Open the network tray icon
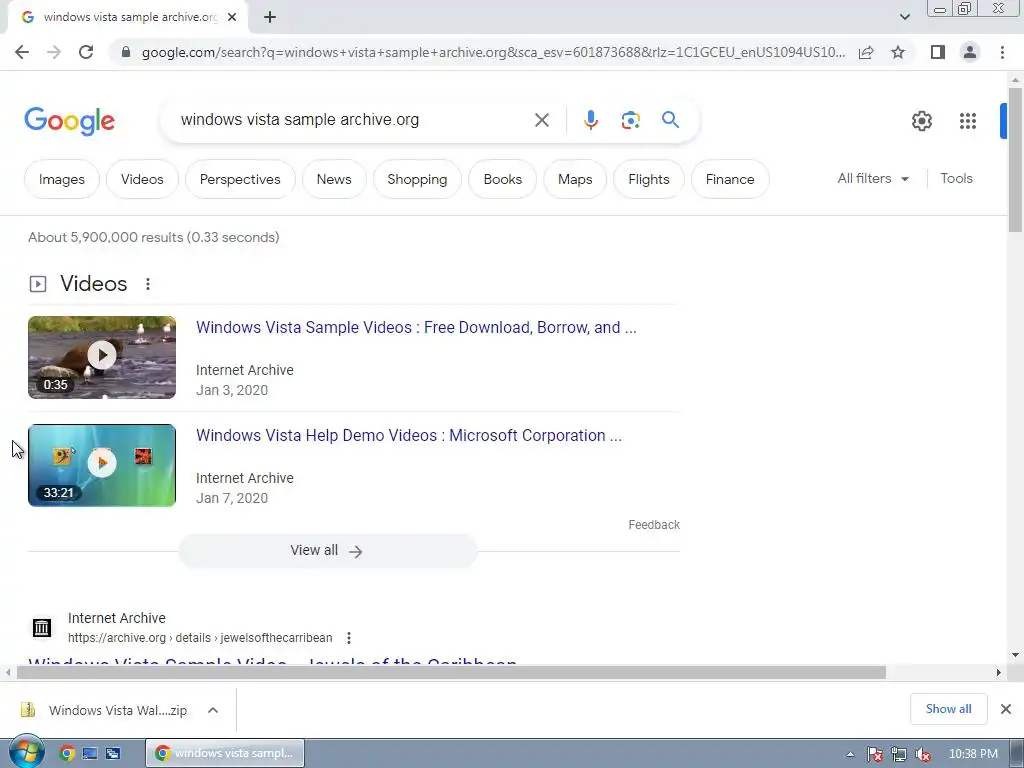 899,754
